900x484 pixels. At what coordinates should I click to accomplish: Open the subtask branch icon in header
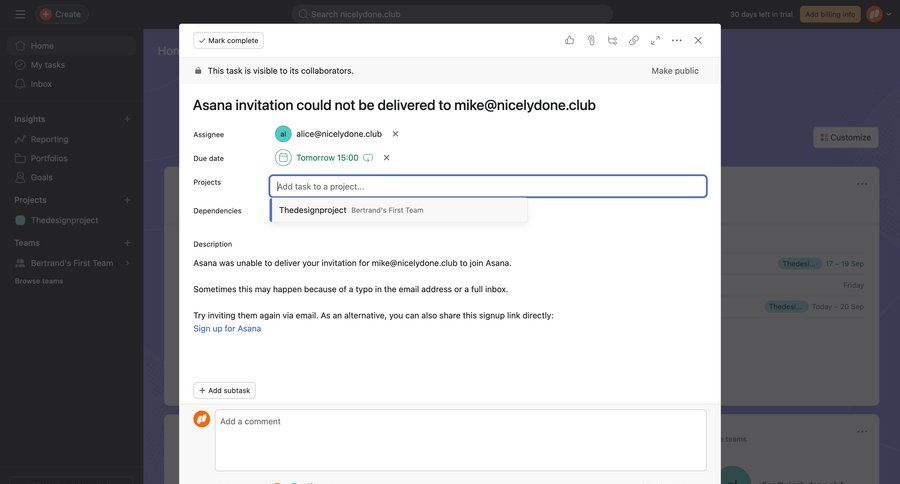point(612,40)
